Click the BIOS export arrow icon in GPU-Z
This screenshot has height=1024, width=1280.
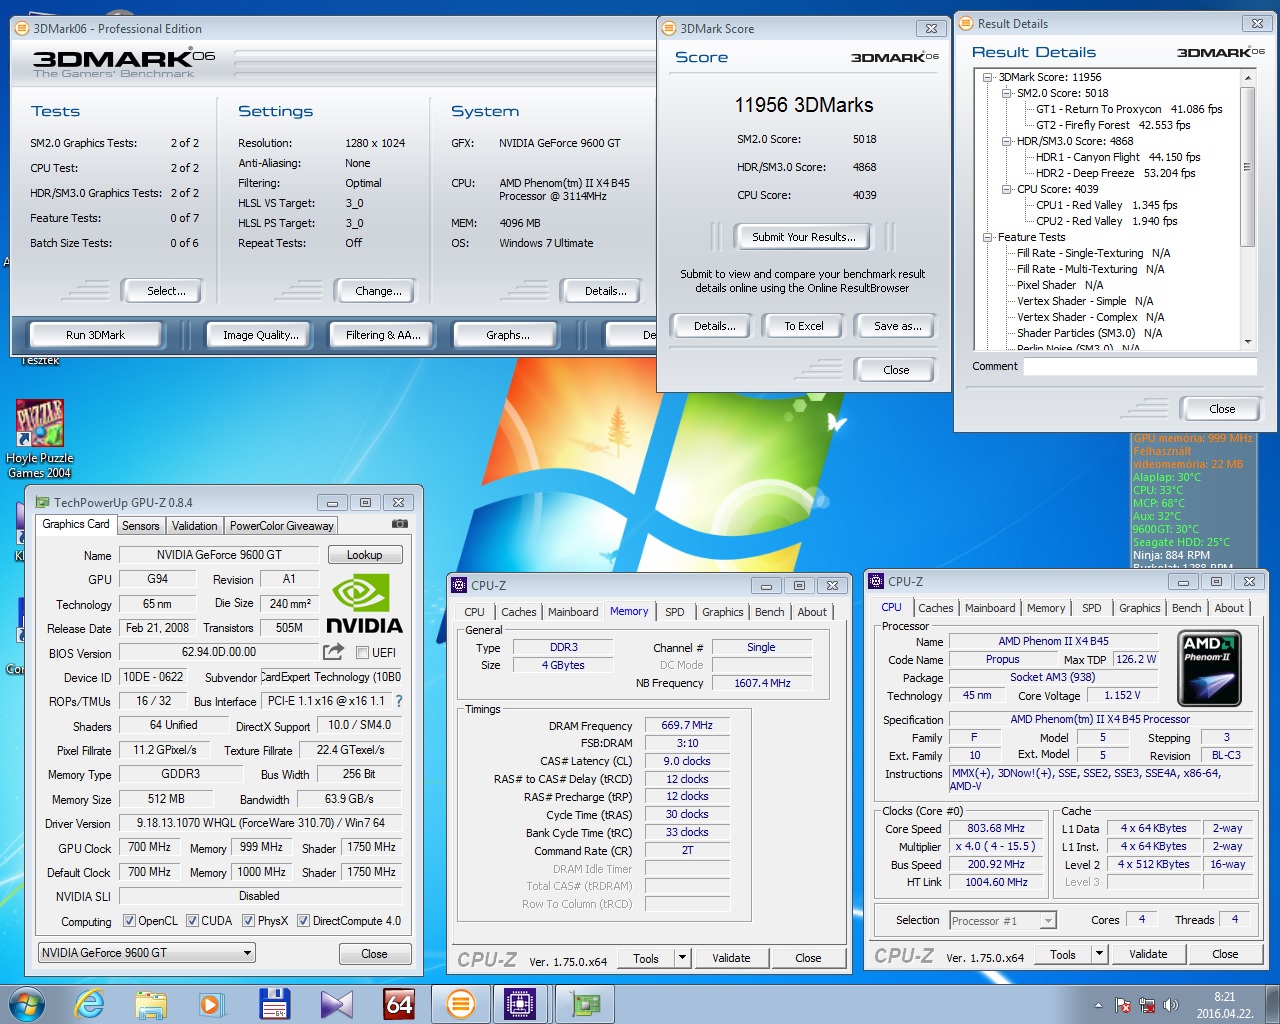(x=333, y=652)
